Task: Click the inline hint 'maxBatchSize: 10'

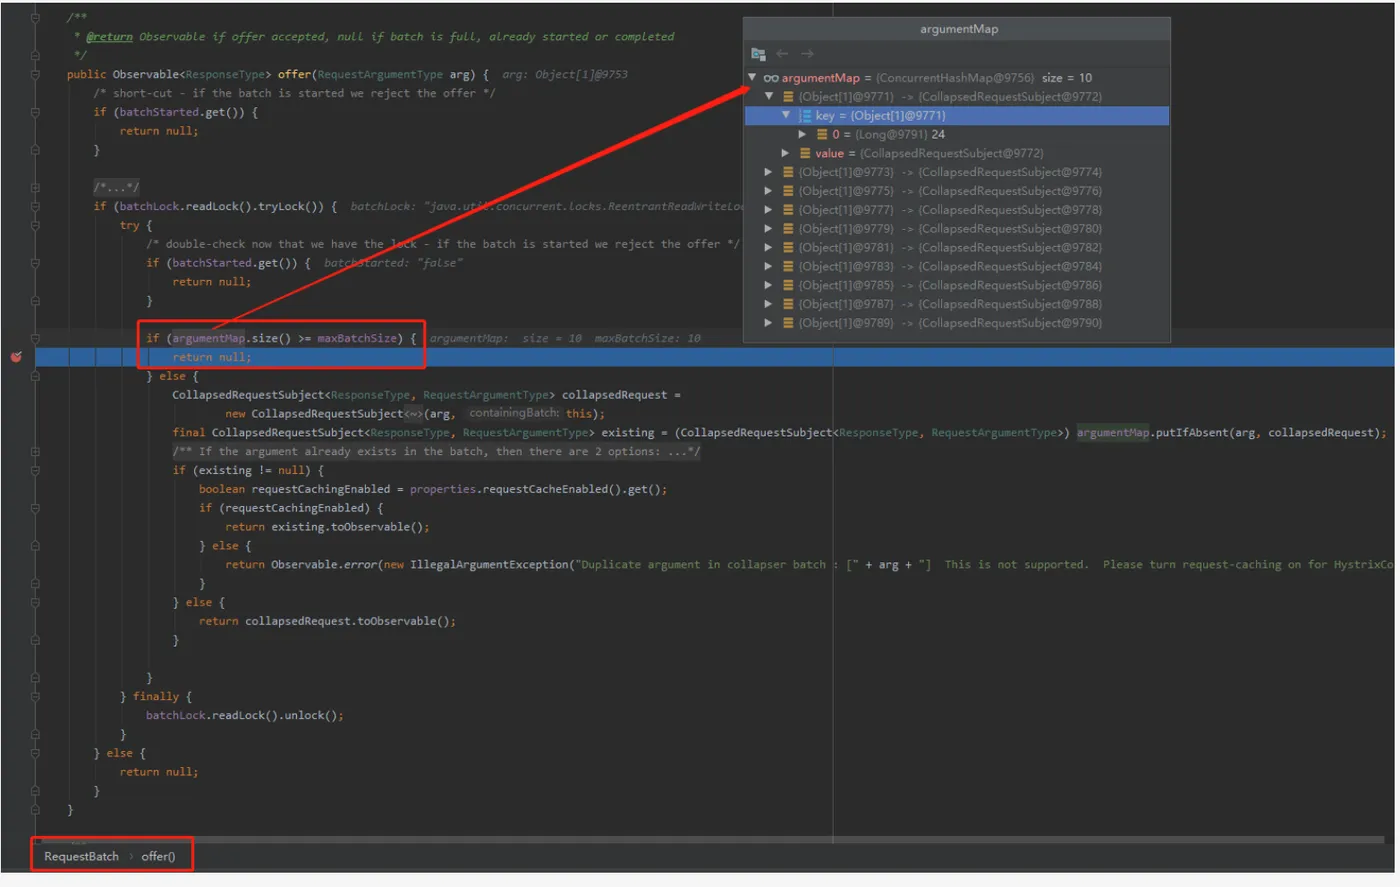Action: [648, 339]
